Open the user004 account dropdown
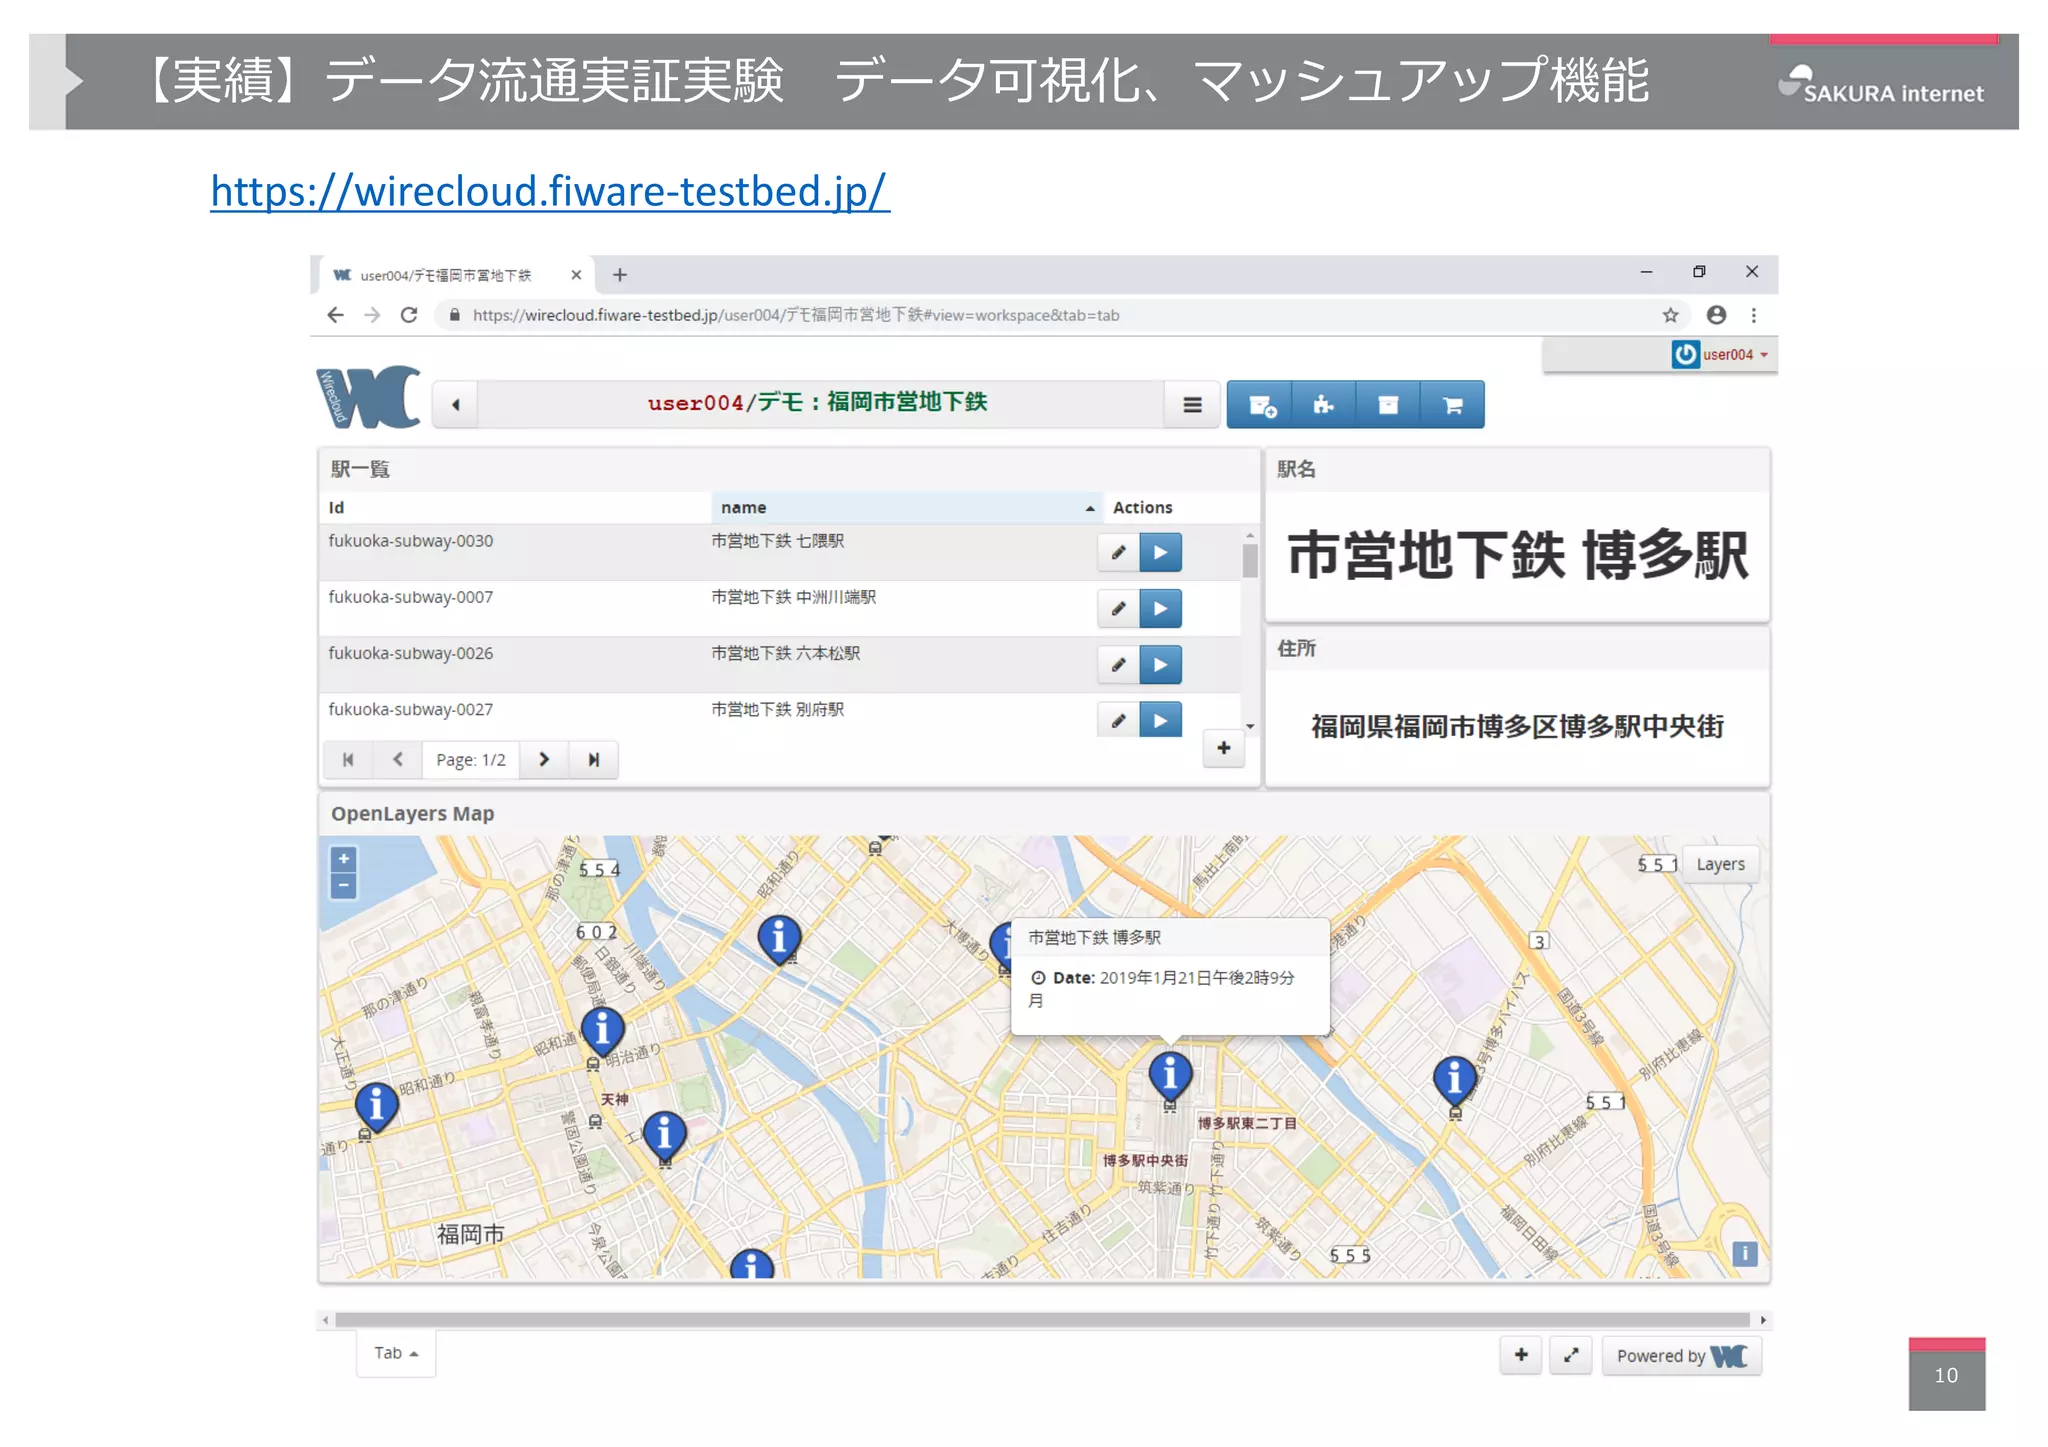Viewport: 2048px width, 1447px height. coord(1720,354)
